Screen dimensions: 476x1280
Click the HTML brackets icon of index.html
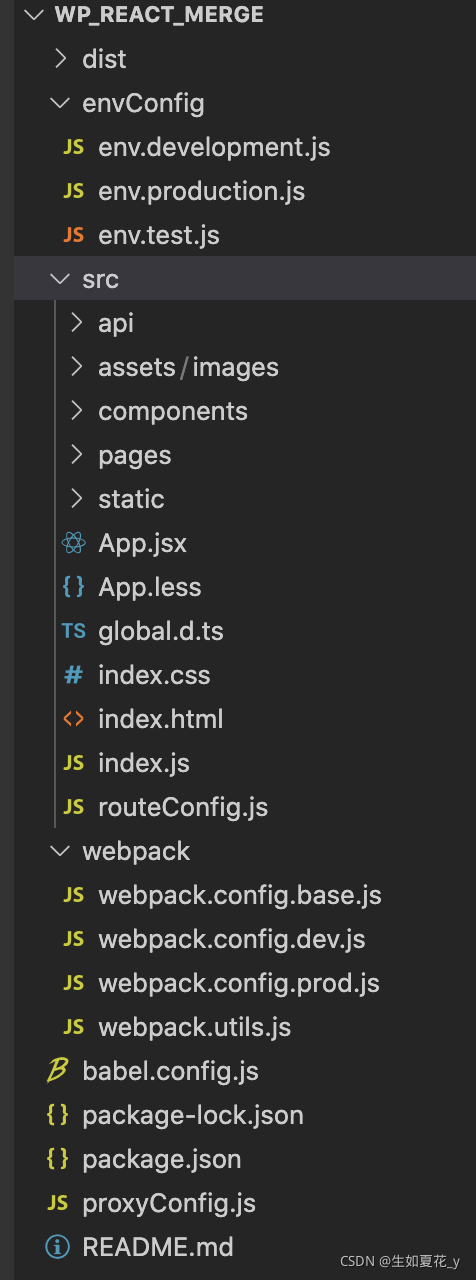tap(73, 719)
